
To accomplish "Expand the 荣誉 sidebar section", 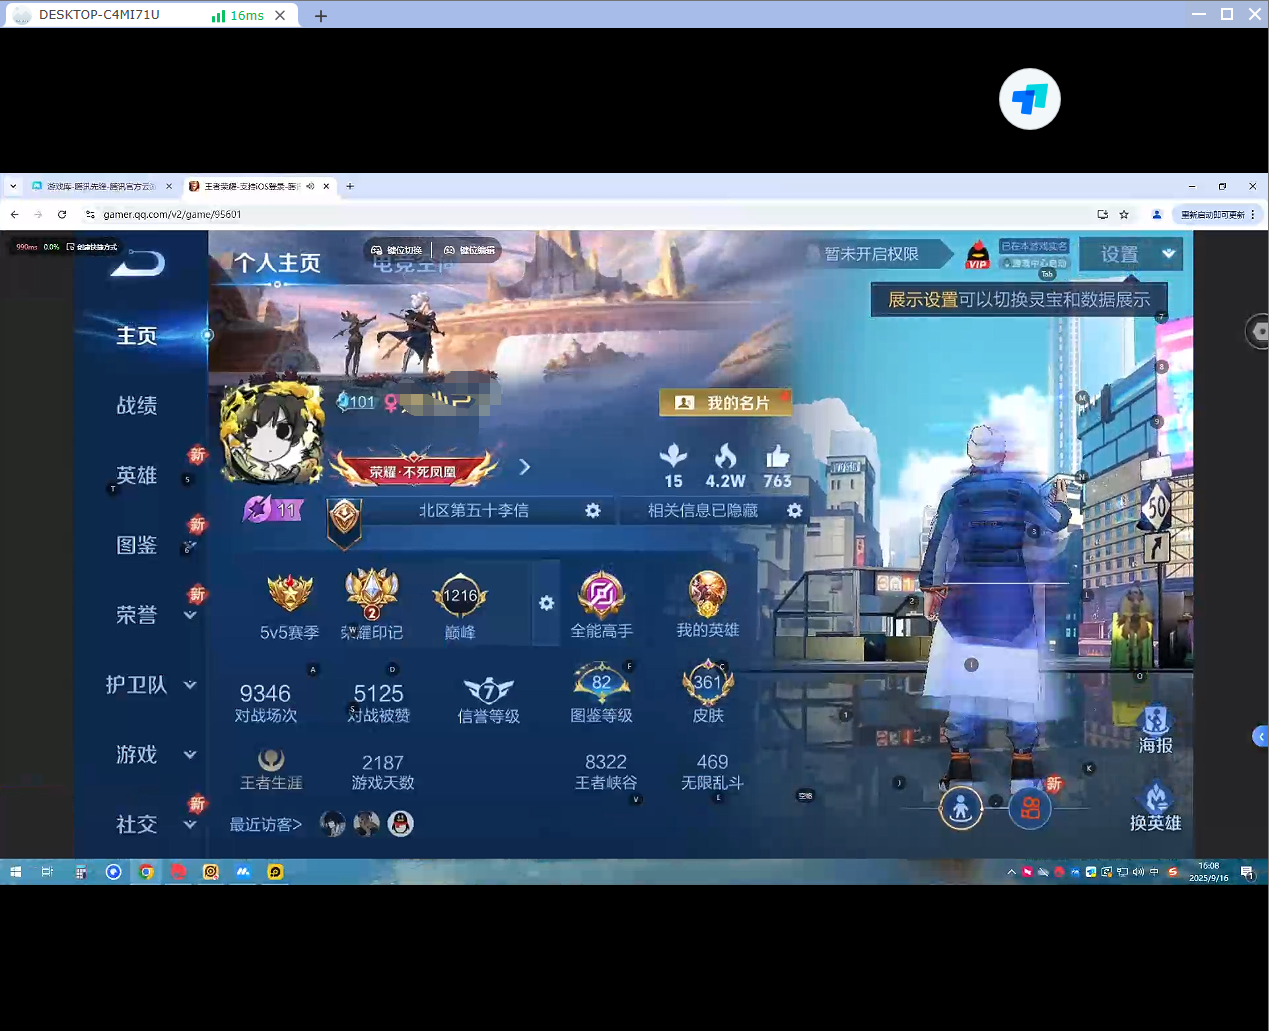I will coord(190,615).
